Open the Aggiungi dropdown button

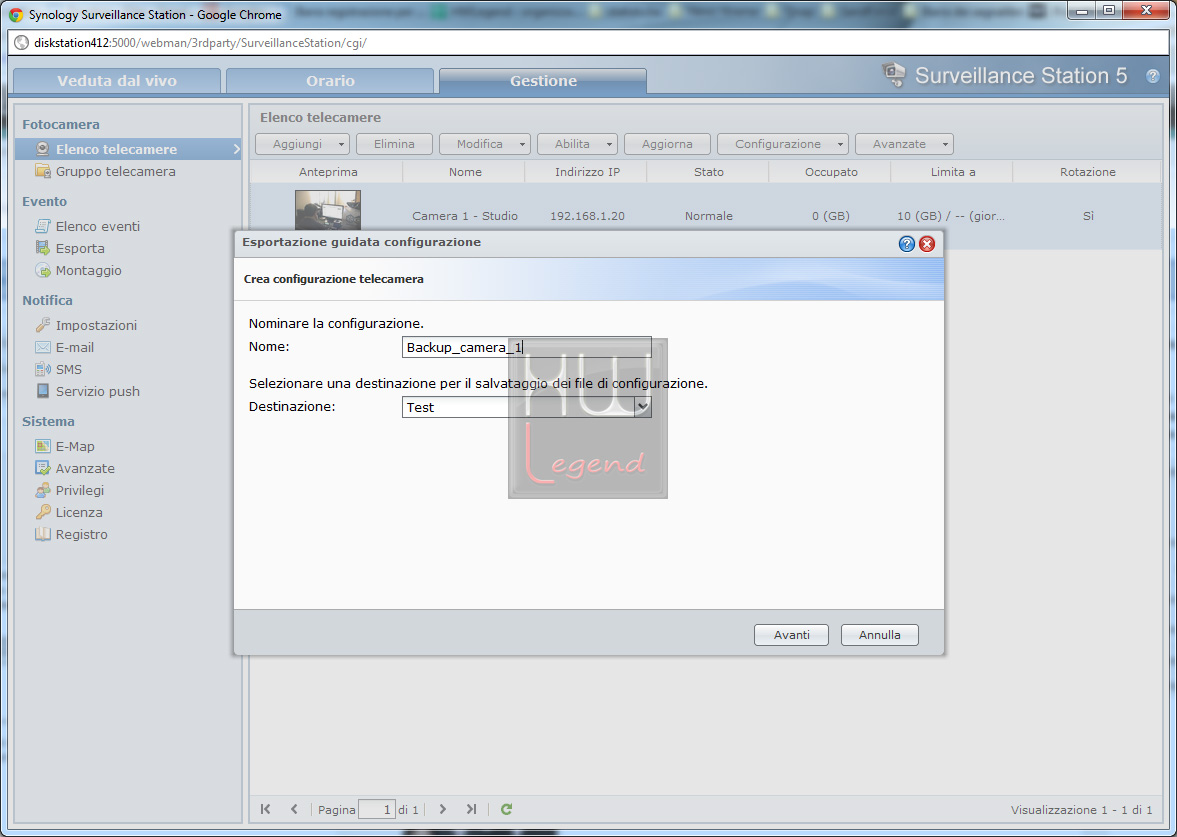[x=303, y=143]
